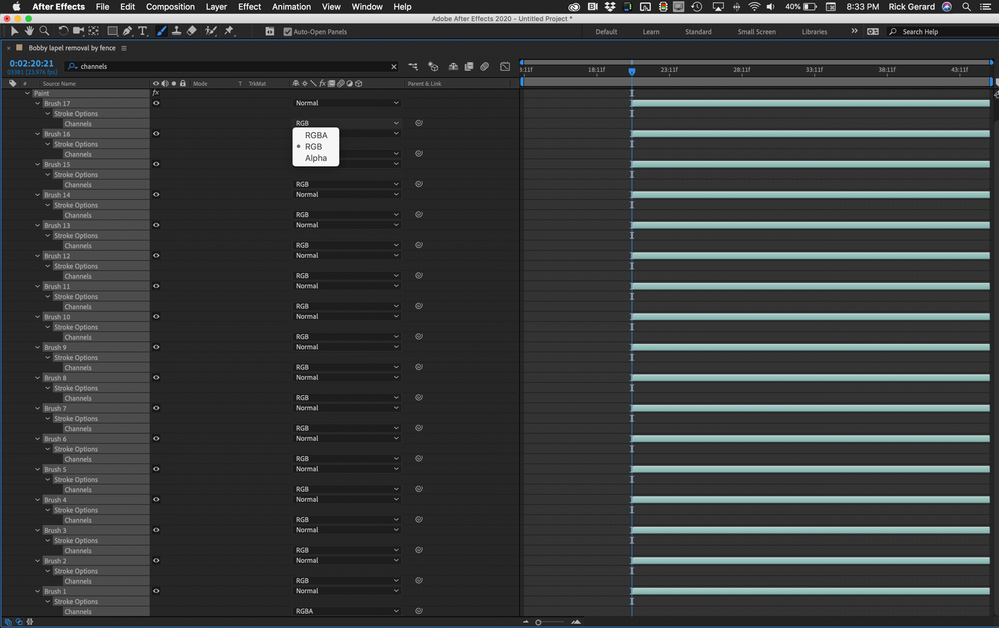This screenshot has width=999, height=628.
Task: Collapse the Brush 15 layer
Action: click(37, 164)
